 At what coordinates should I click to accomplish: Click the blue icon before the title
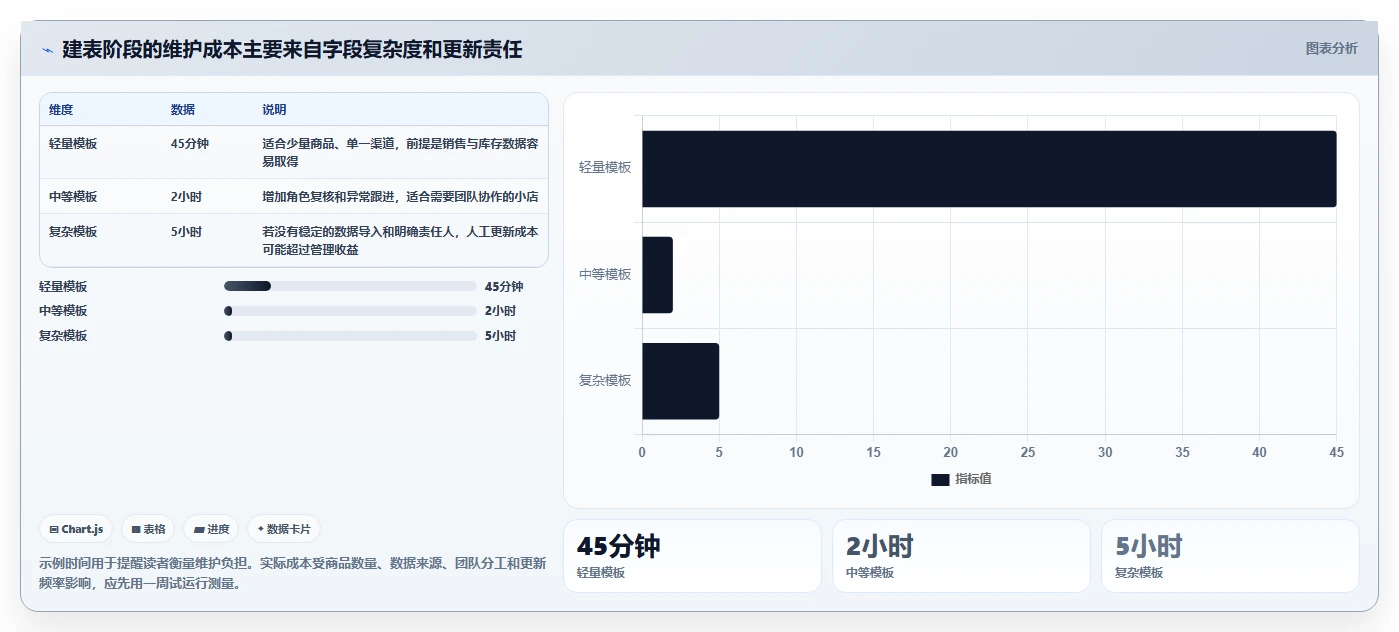pos(47,50)
